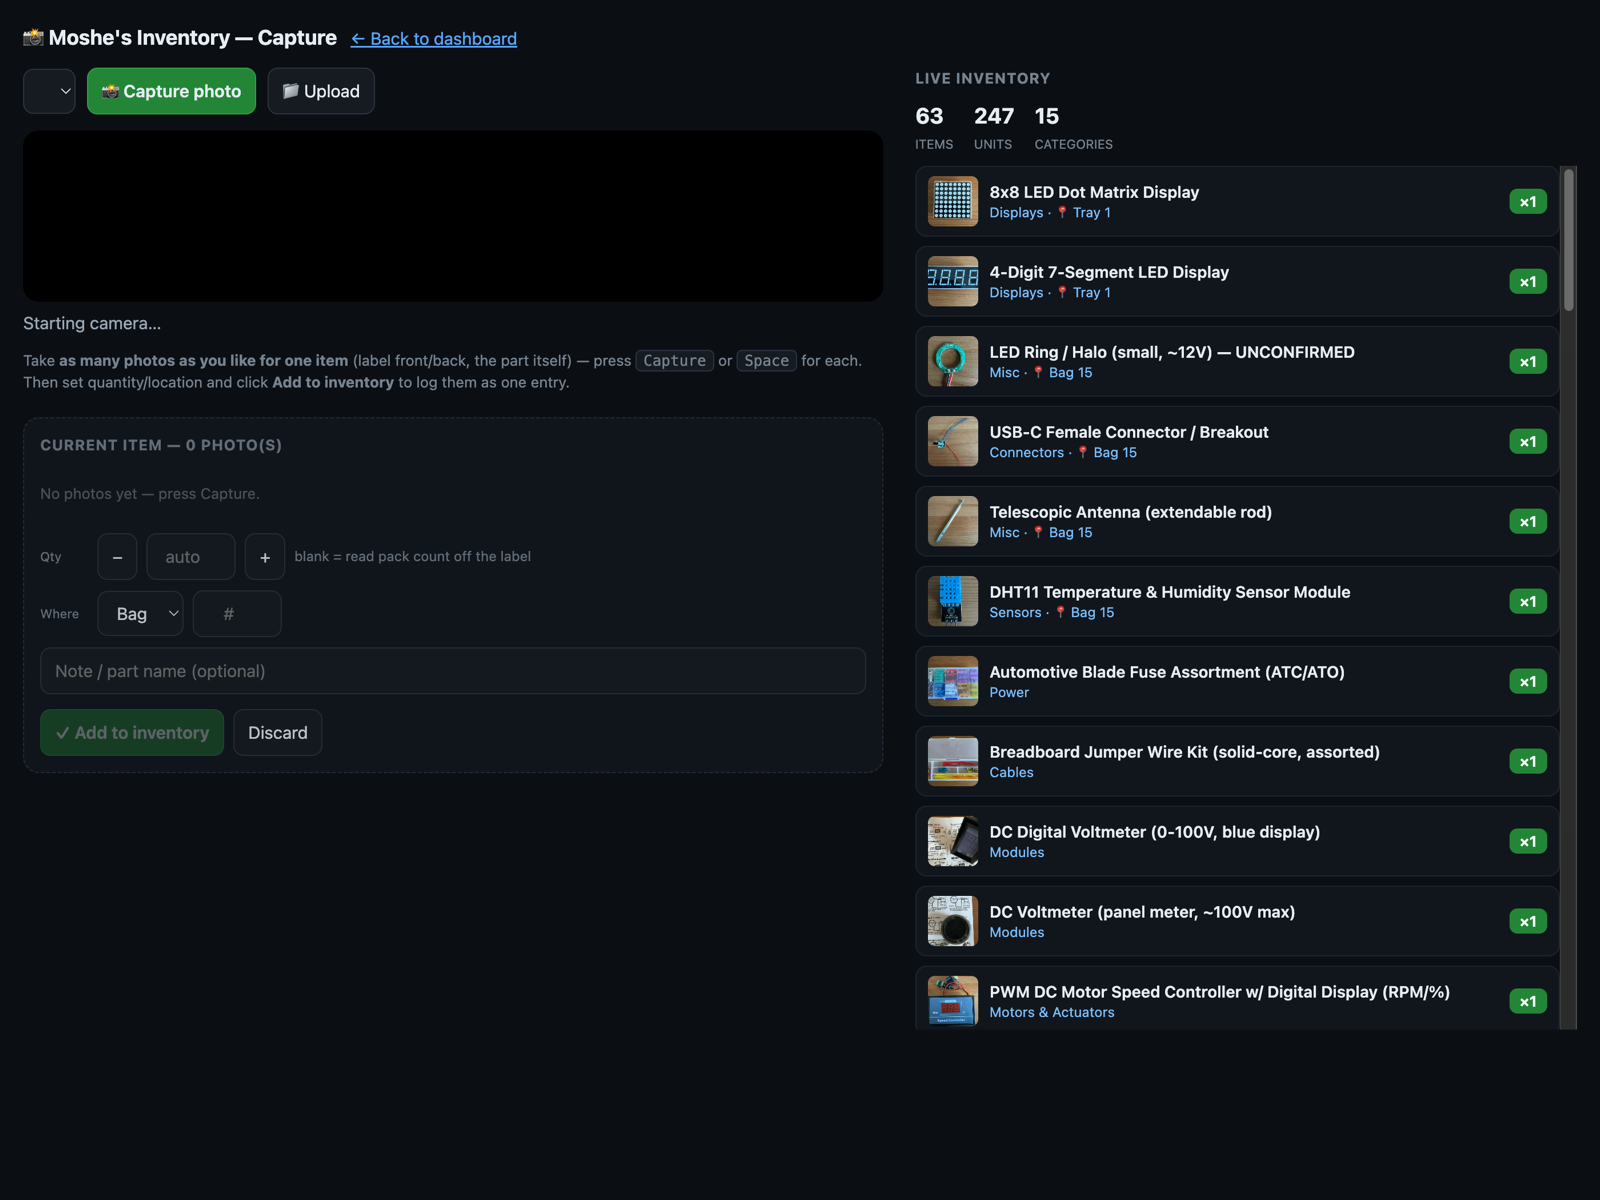Click the location number # field
The width and height of the screenshot is (1600, 1200).
coord(237,614)
